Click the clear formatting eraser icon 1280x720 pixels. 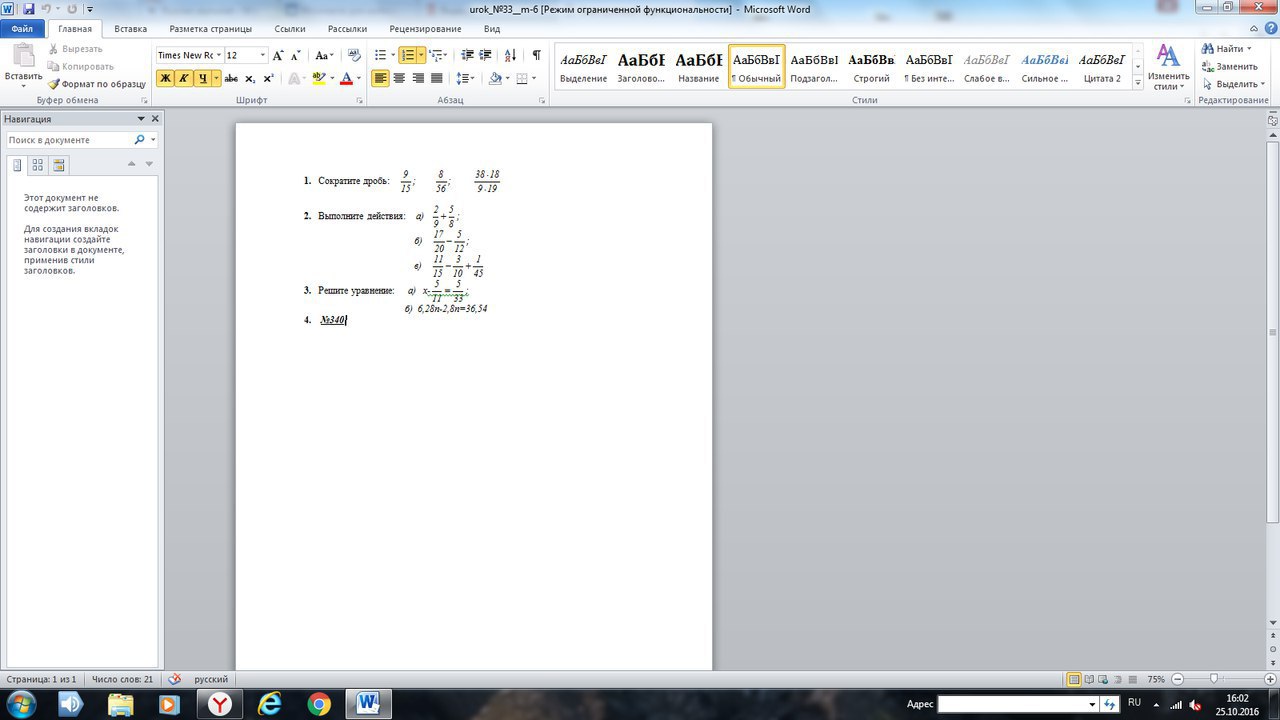point(354,55)
